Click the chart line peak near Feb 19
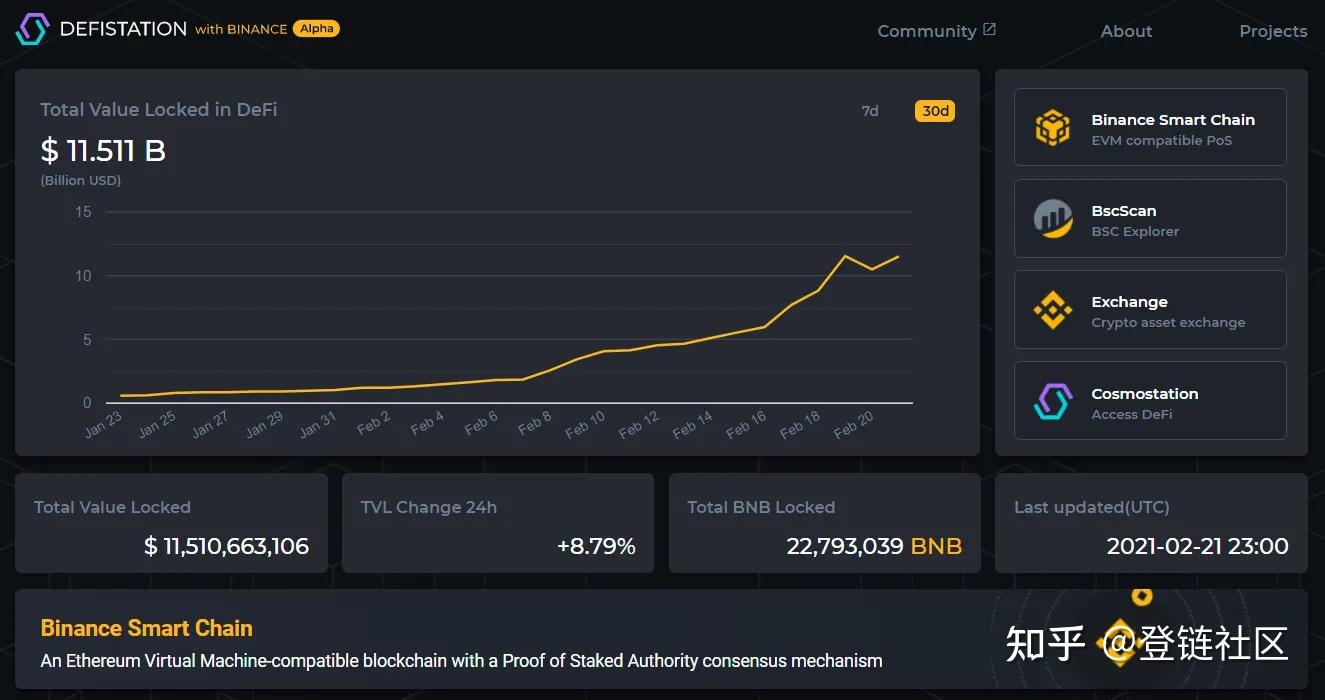 [846, 256]
